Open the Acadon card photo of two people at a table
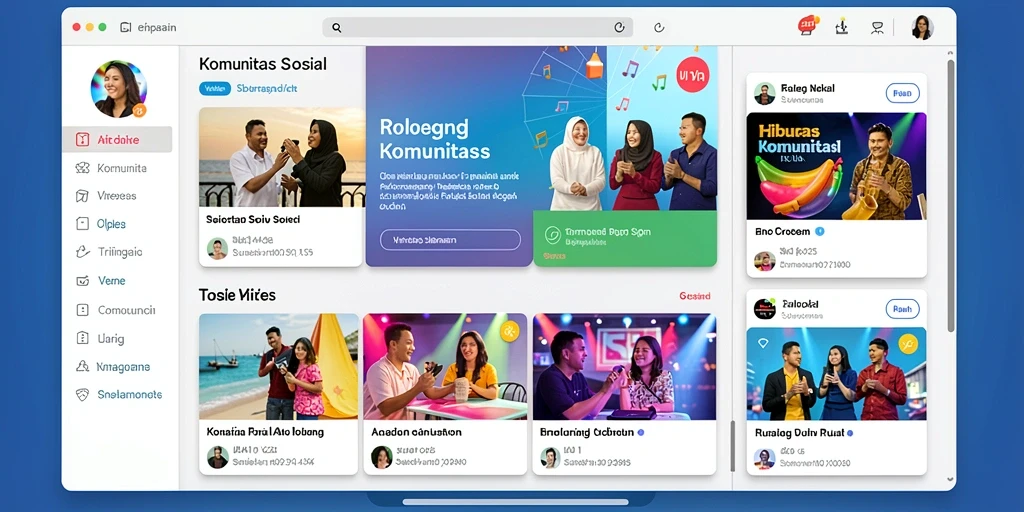The image size is (1024, 512). pyautogui.click(x=445, y=366)
